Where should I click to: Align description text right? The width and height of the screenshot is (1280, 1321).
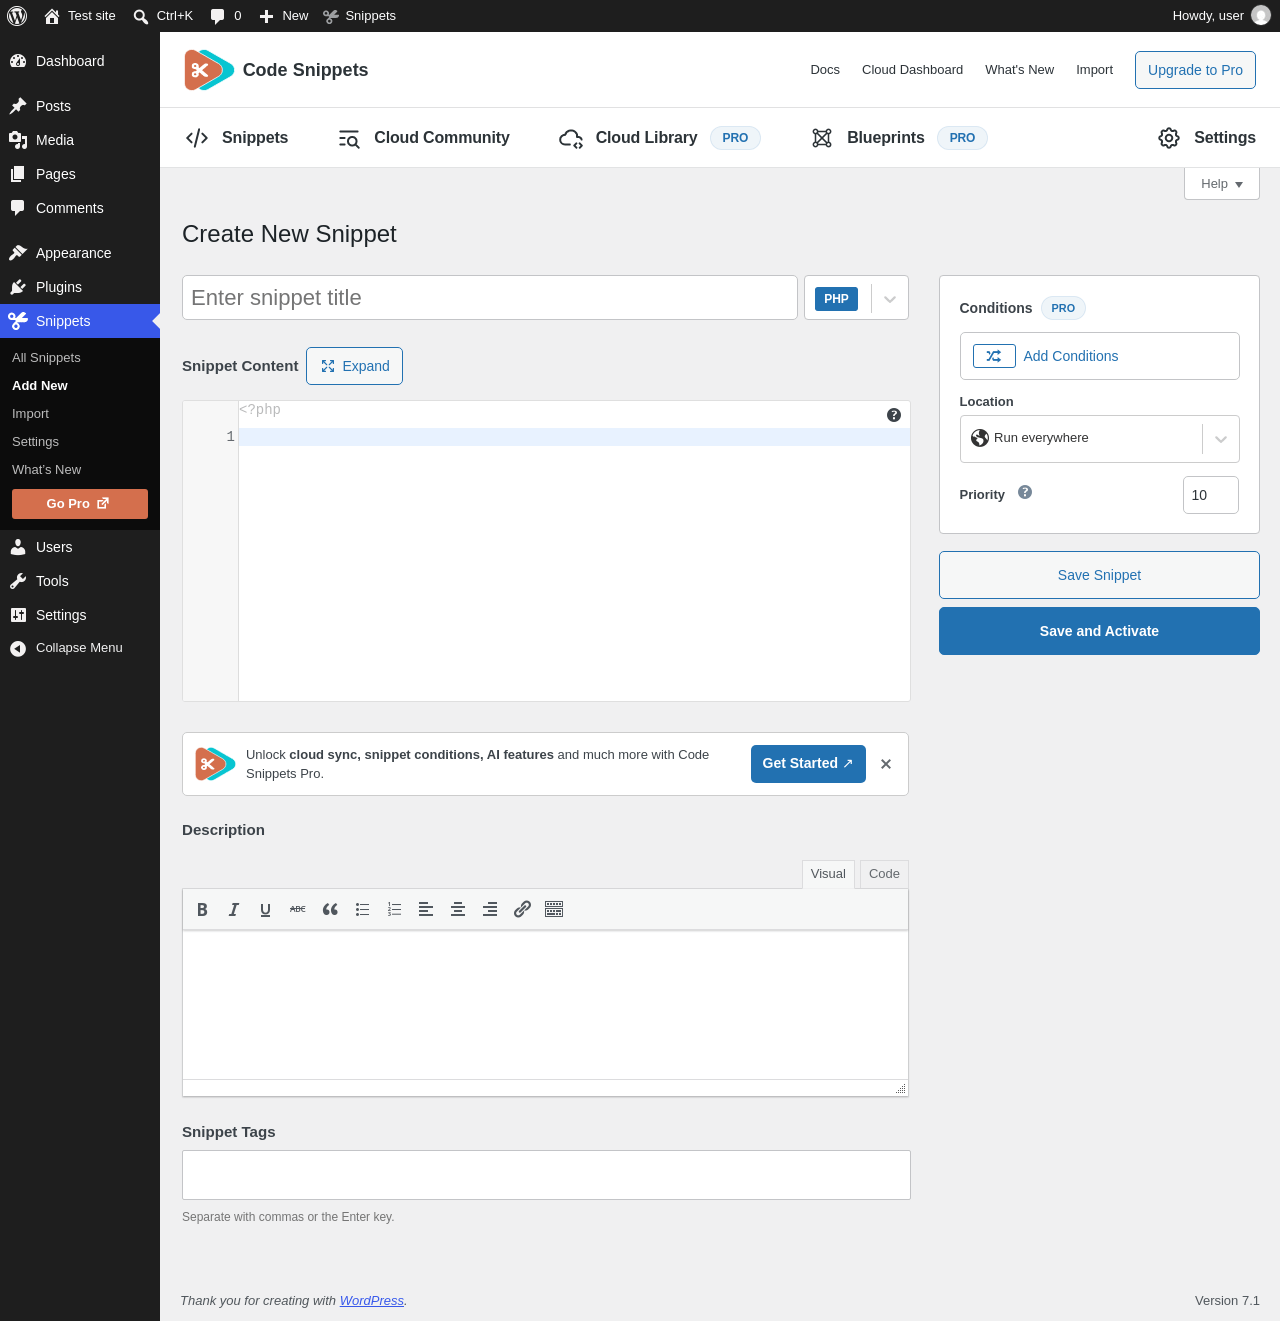point(490,910)
